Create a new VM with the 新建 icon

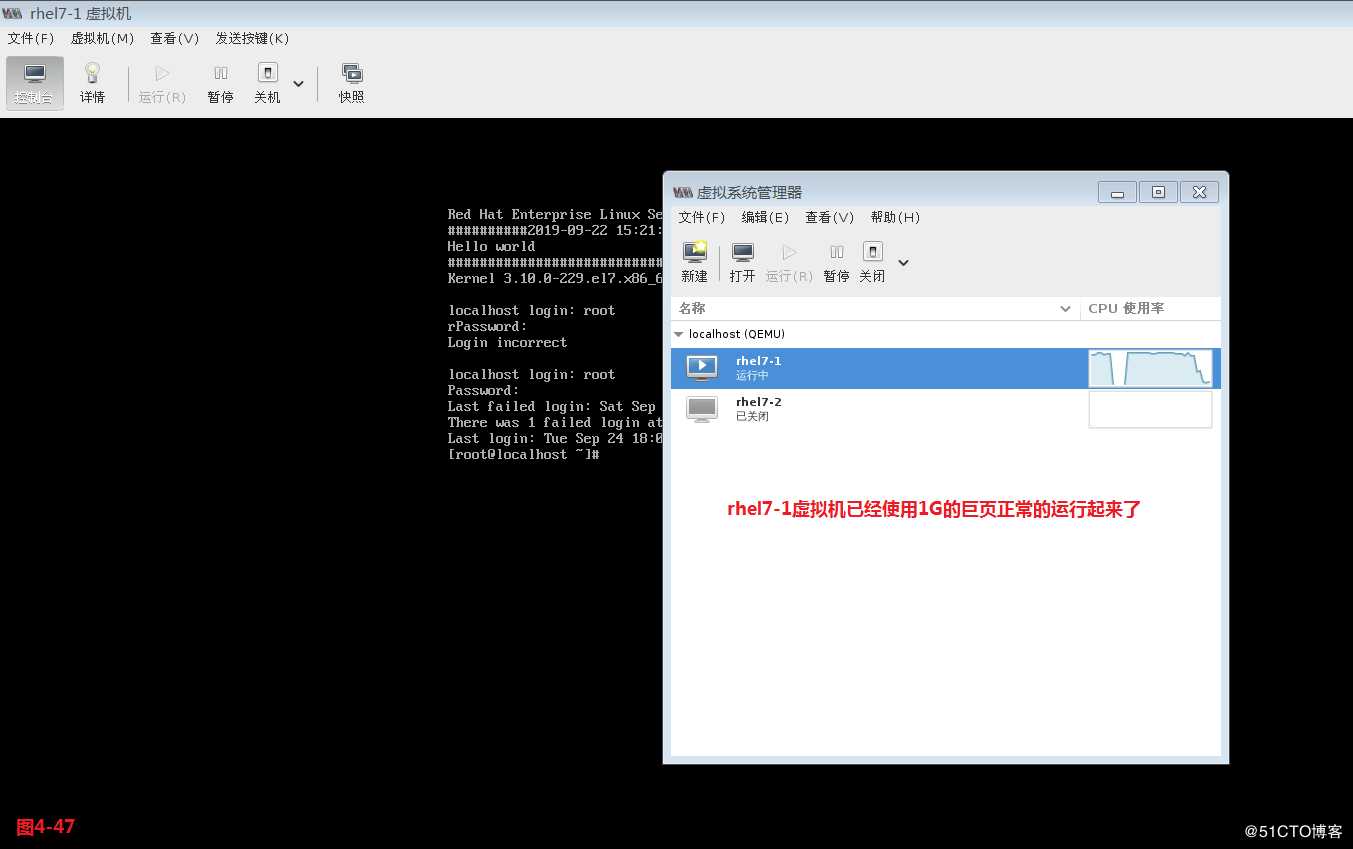pyautogui.click(x=694, y=262)
